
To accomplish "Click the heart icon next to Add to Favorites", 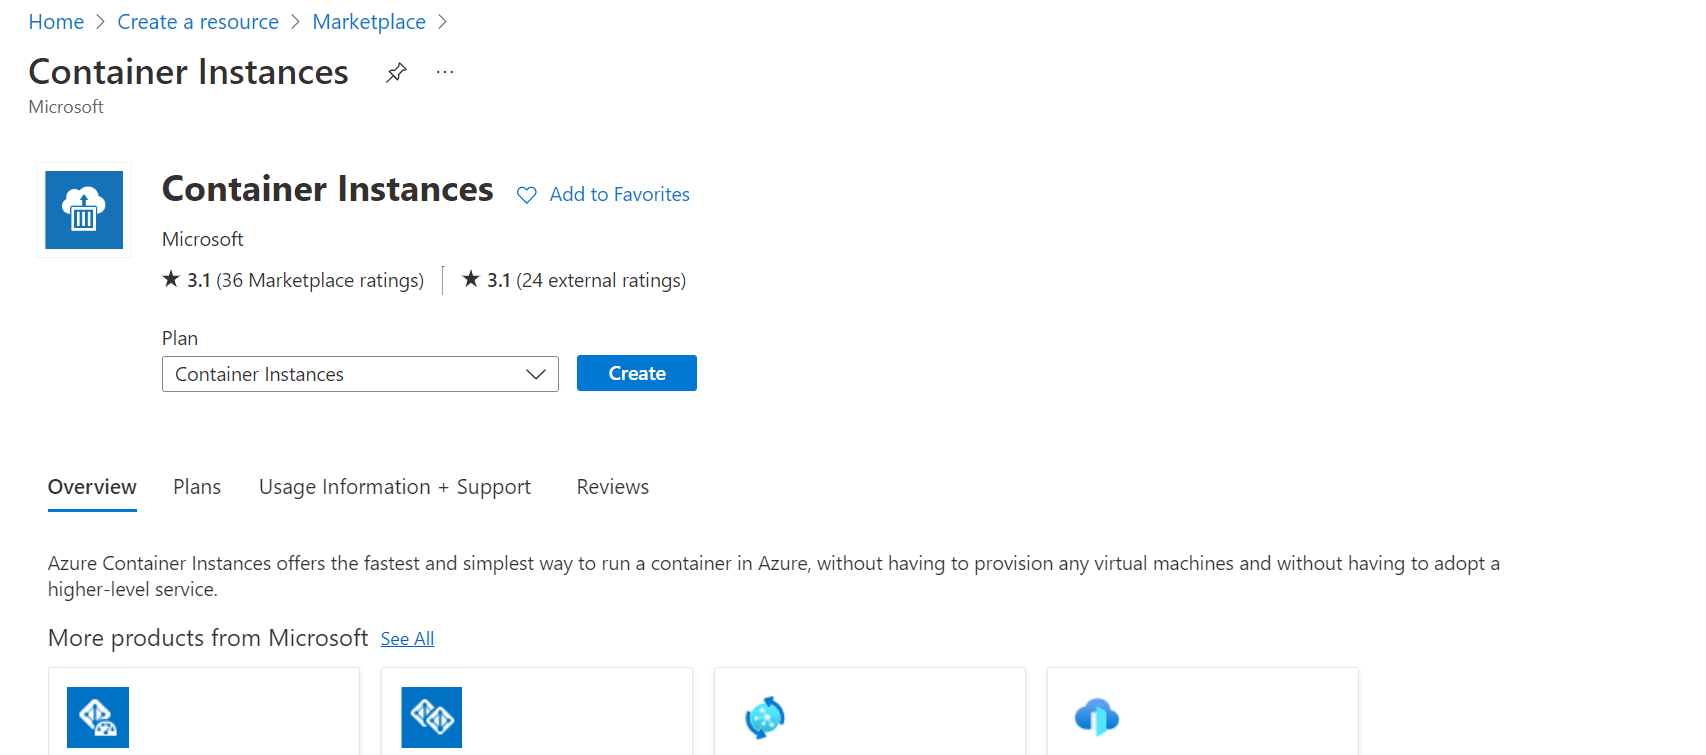I will pos(526,194).
